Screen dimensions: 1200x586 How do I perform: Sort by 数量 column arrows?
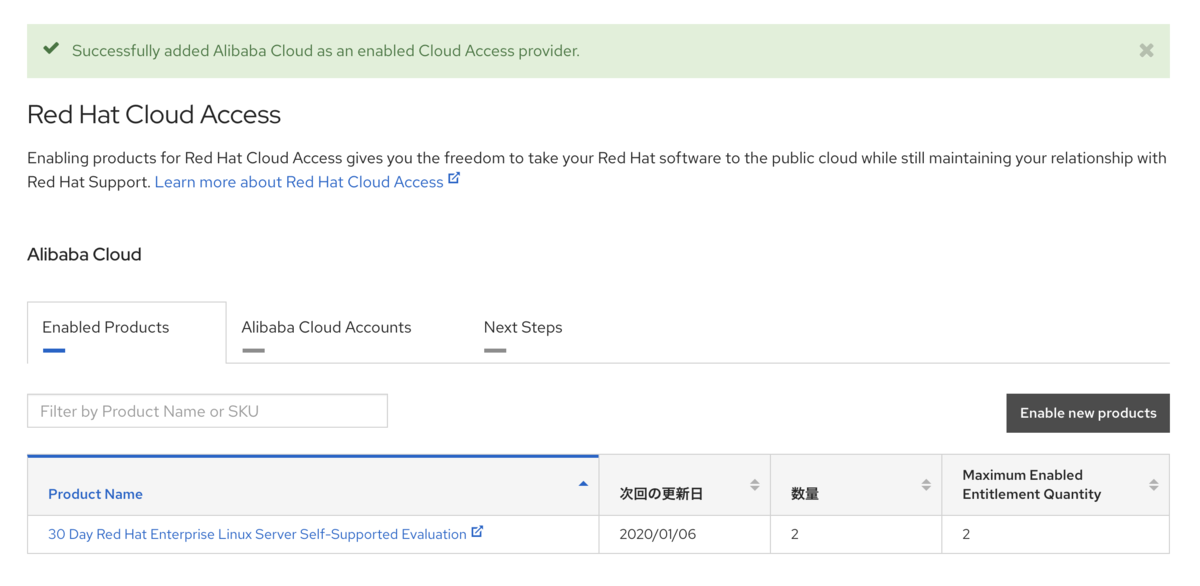coord(926,485)
